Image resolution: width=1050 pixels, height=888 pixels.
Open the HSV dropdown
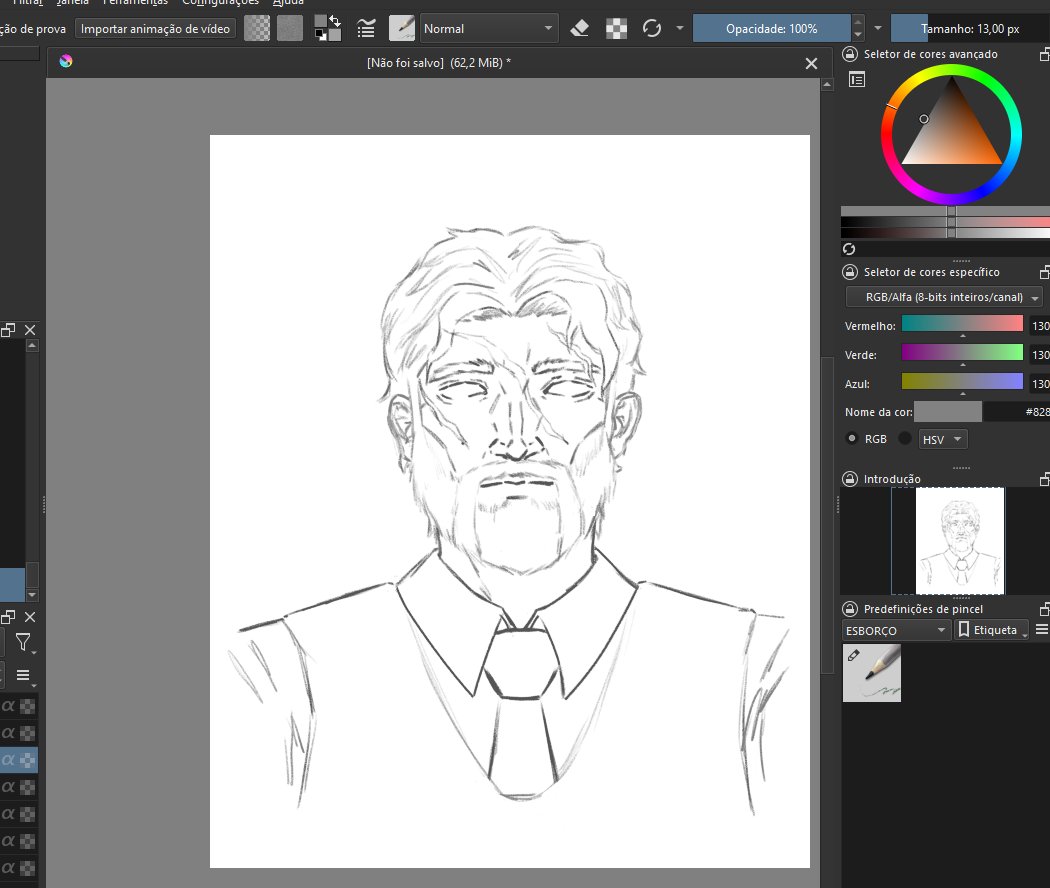coord(943,439)
